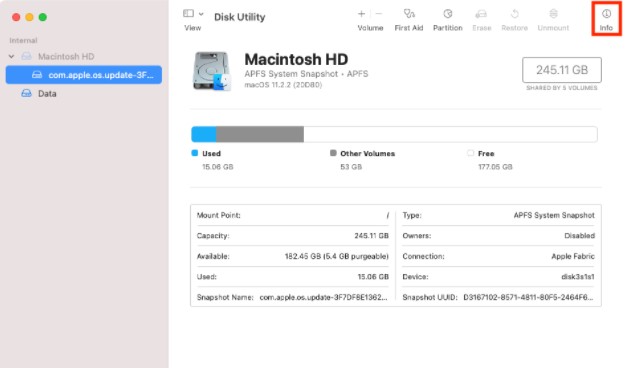Viewport: 636px width, 368px height.
Task: Open the View sidebar options icon
Action: coord(188,14)
